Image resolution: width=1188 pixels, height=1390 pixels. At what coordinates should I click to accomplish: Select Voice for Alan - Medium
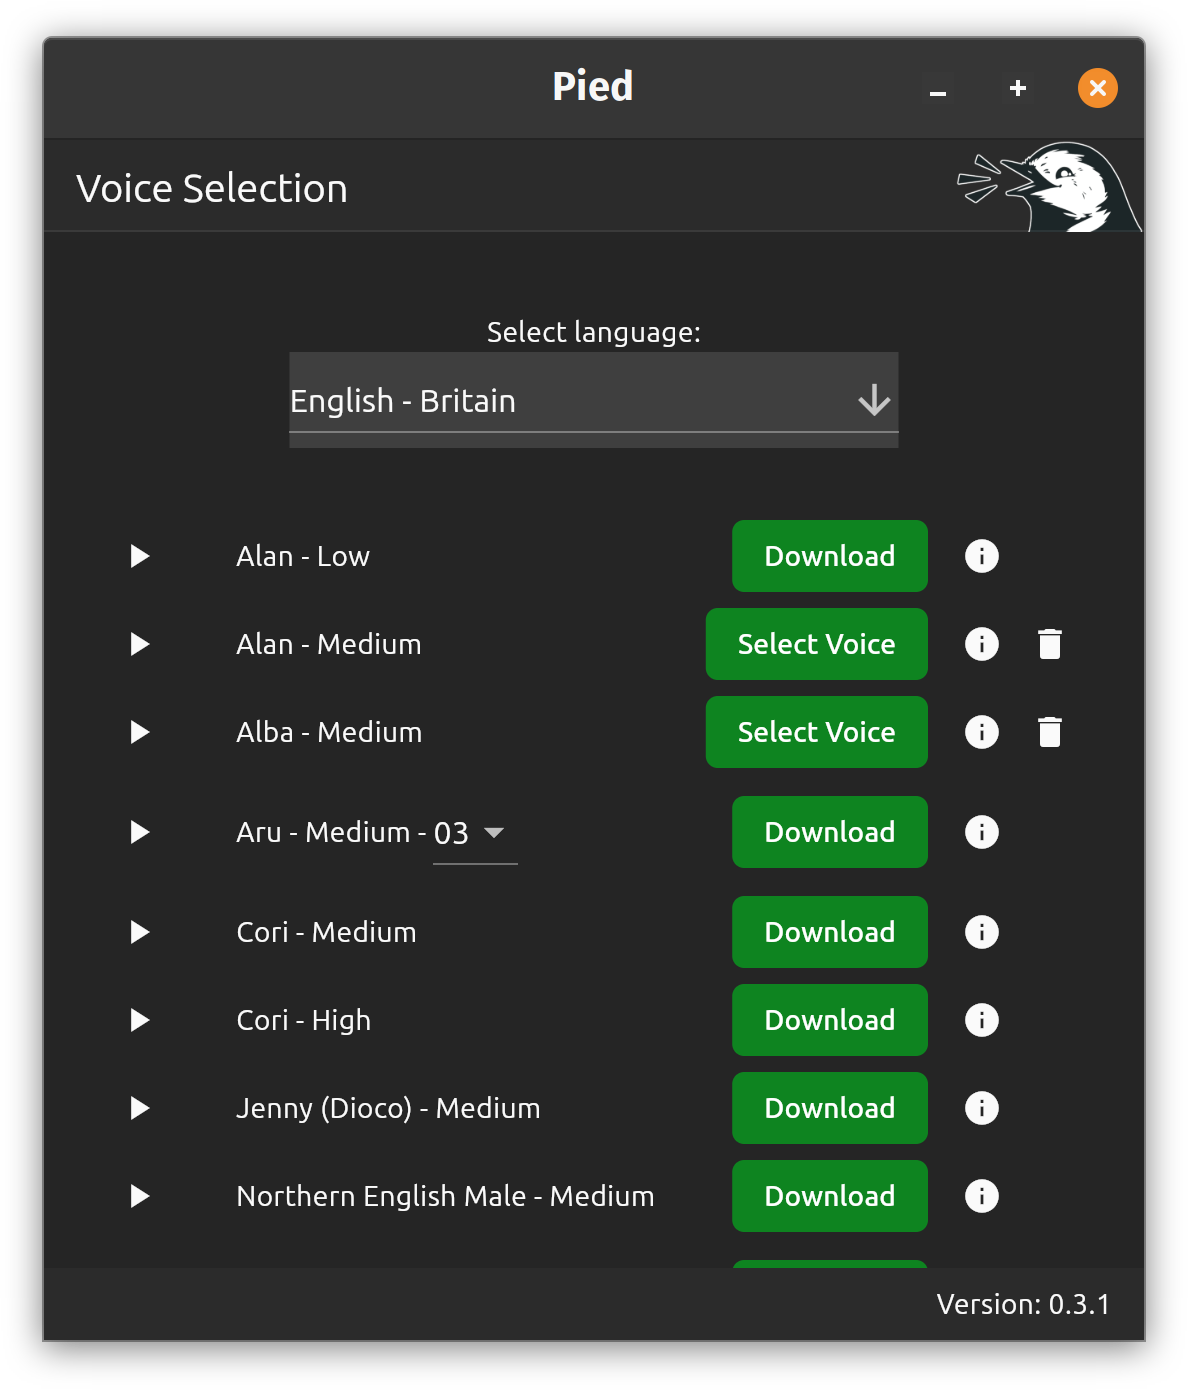pyautogui.click(x=816, y=644)
